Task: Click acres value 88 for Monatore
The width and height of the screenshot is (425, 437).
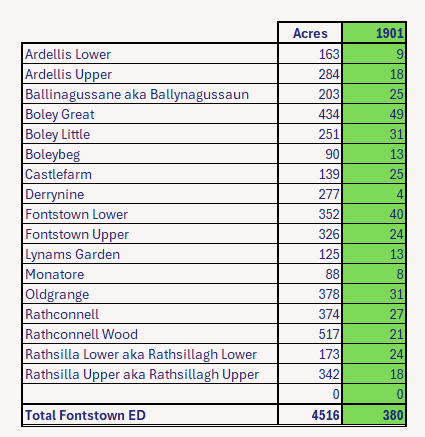Action: [x=310, y=274]
